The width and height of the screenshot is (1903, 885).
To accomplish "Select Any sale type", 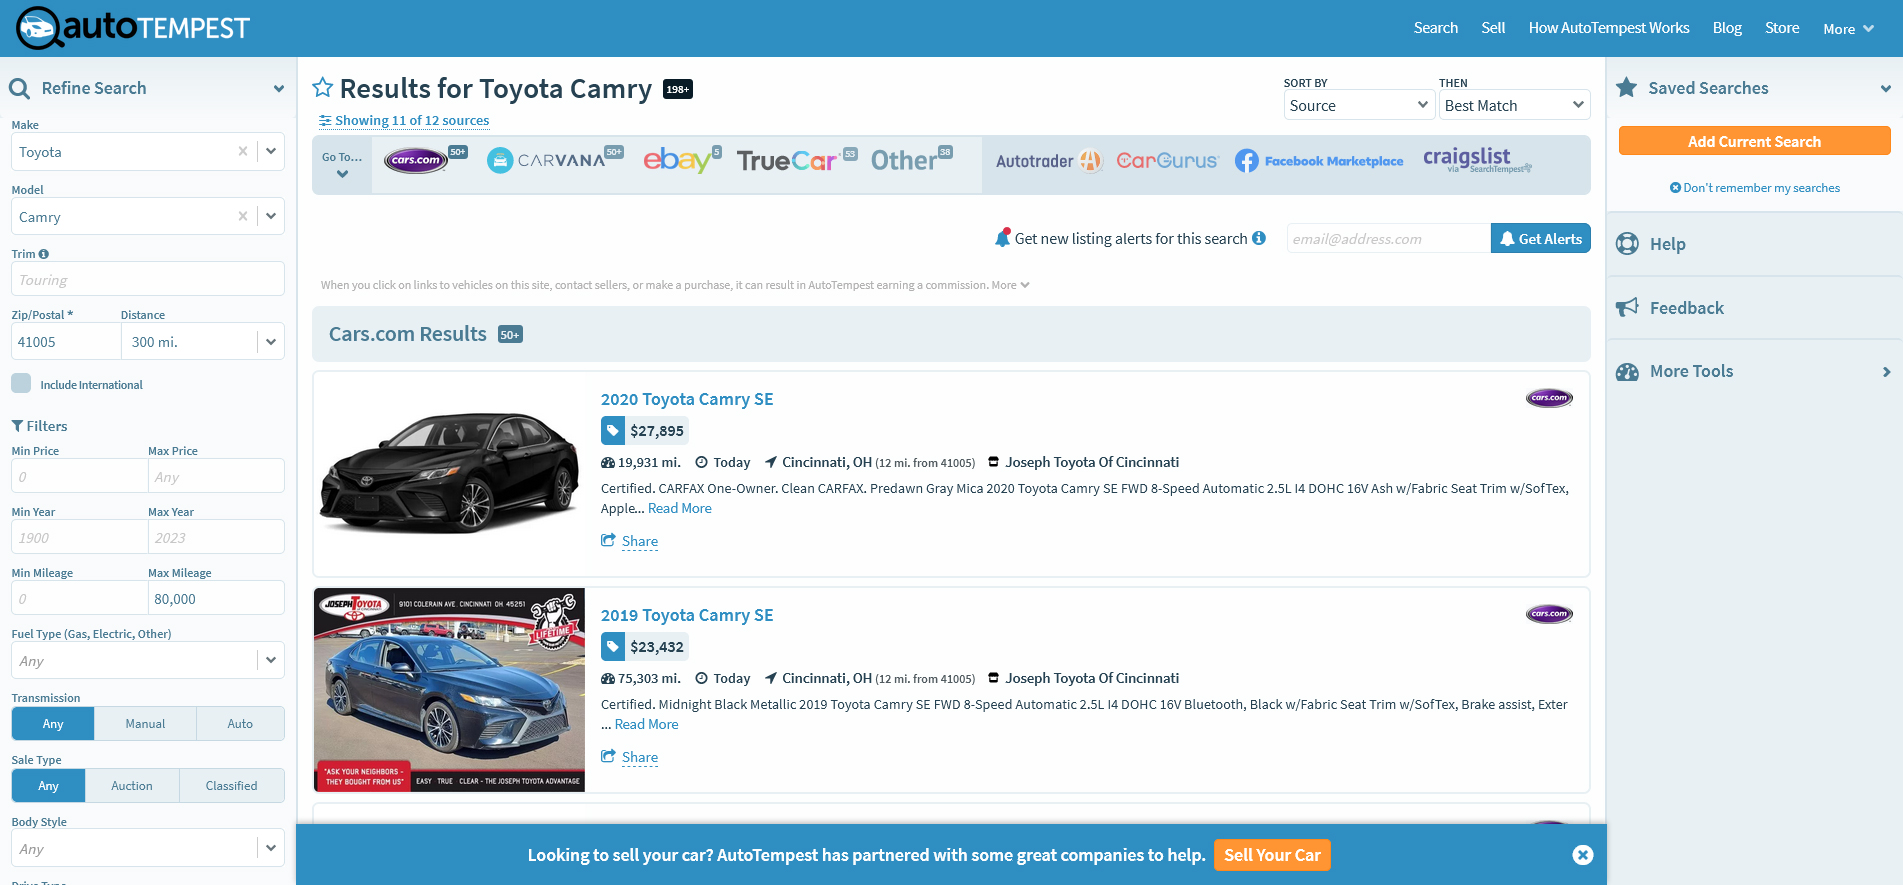I will [x=48, y=786].
